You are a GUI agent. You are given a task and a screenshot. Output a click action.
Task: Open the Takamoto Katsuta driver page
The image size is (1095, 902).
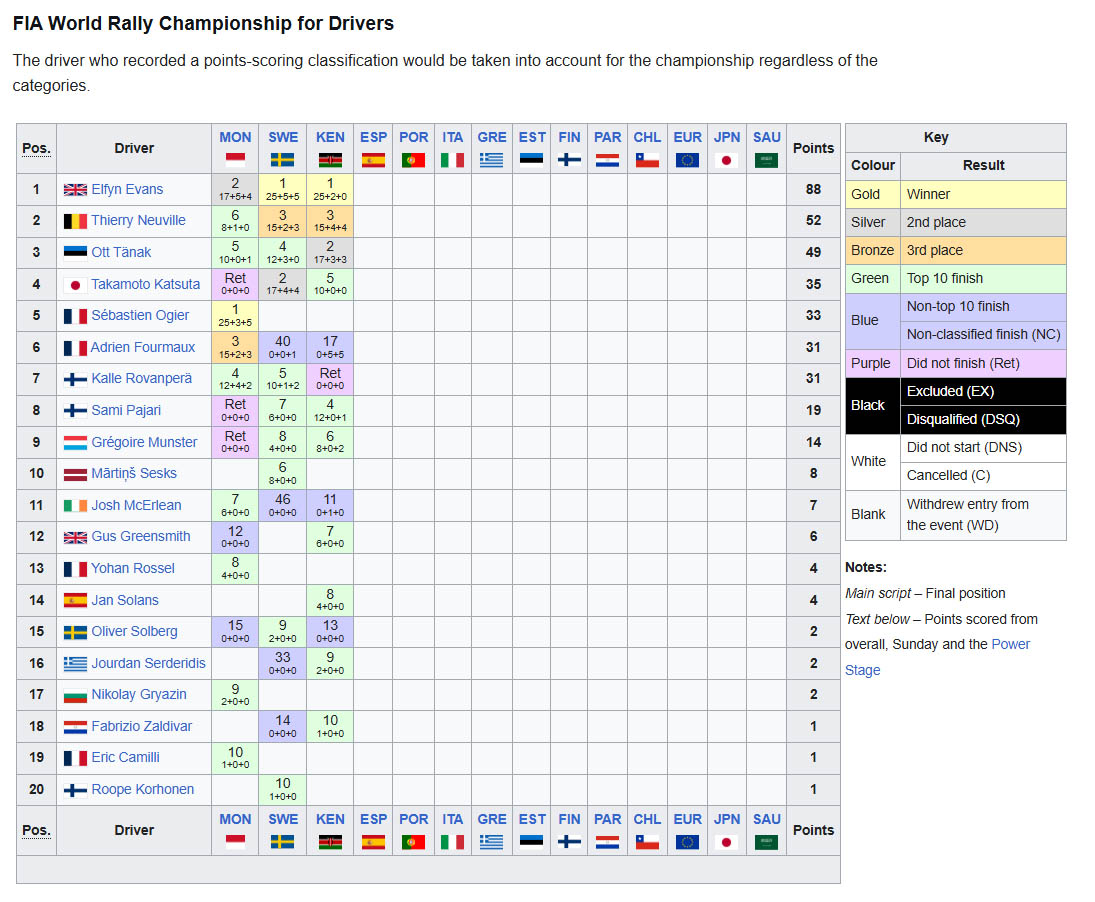click(145, 283)
